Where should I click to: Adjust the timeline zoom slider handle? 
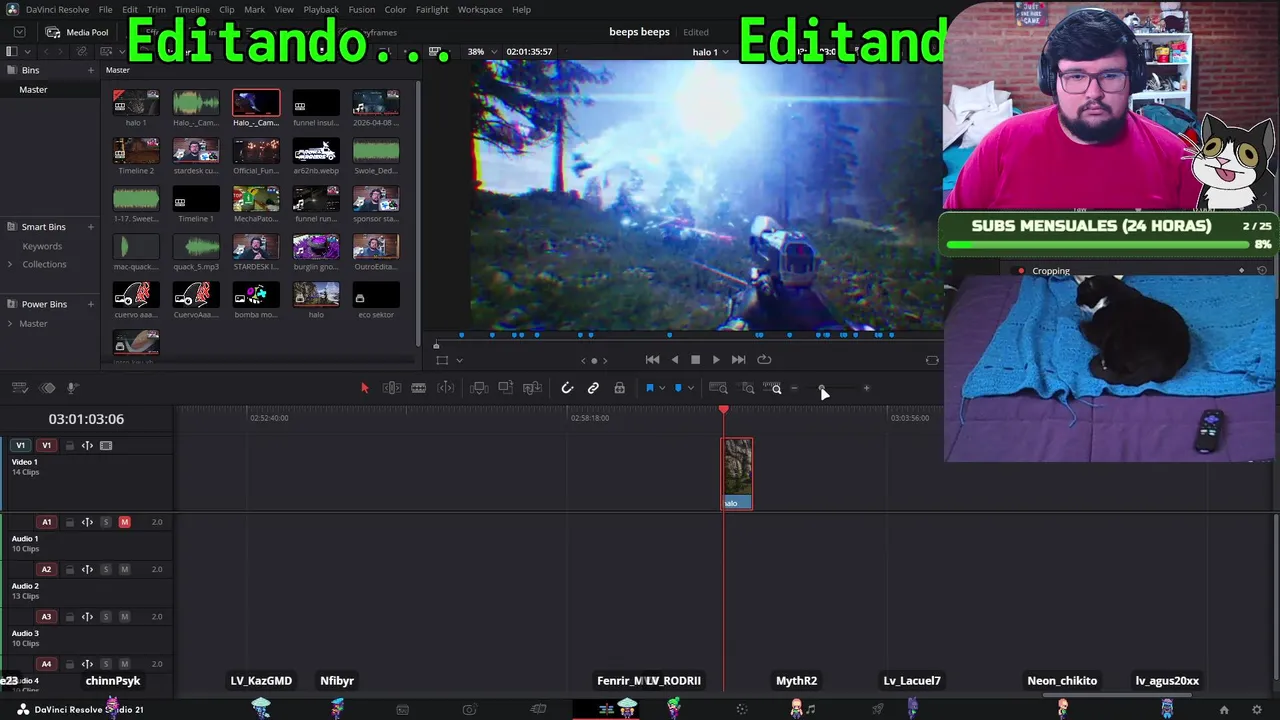coord(821,388)
